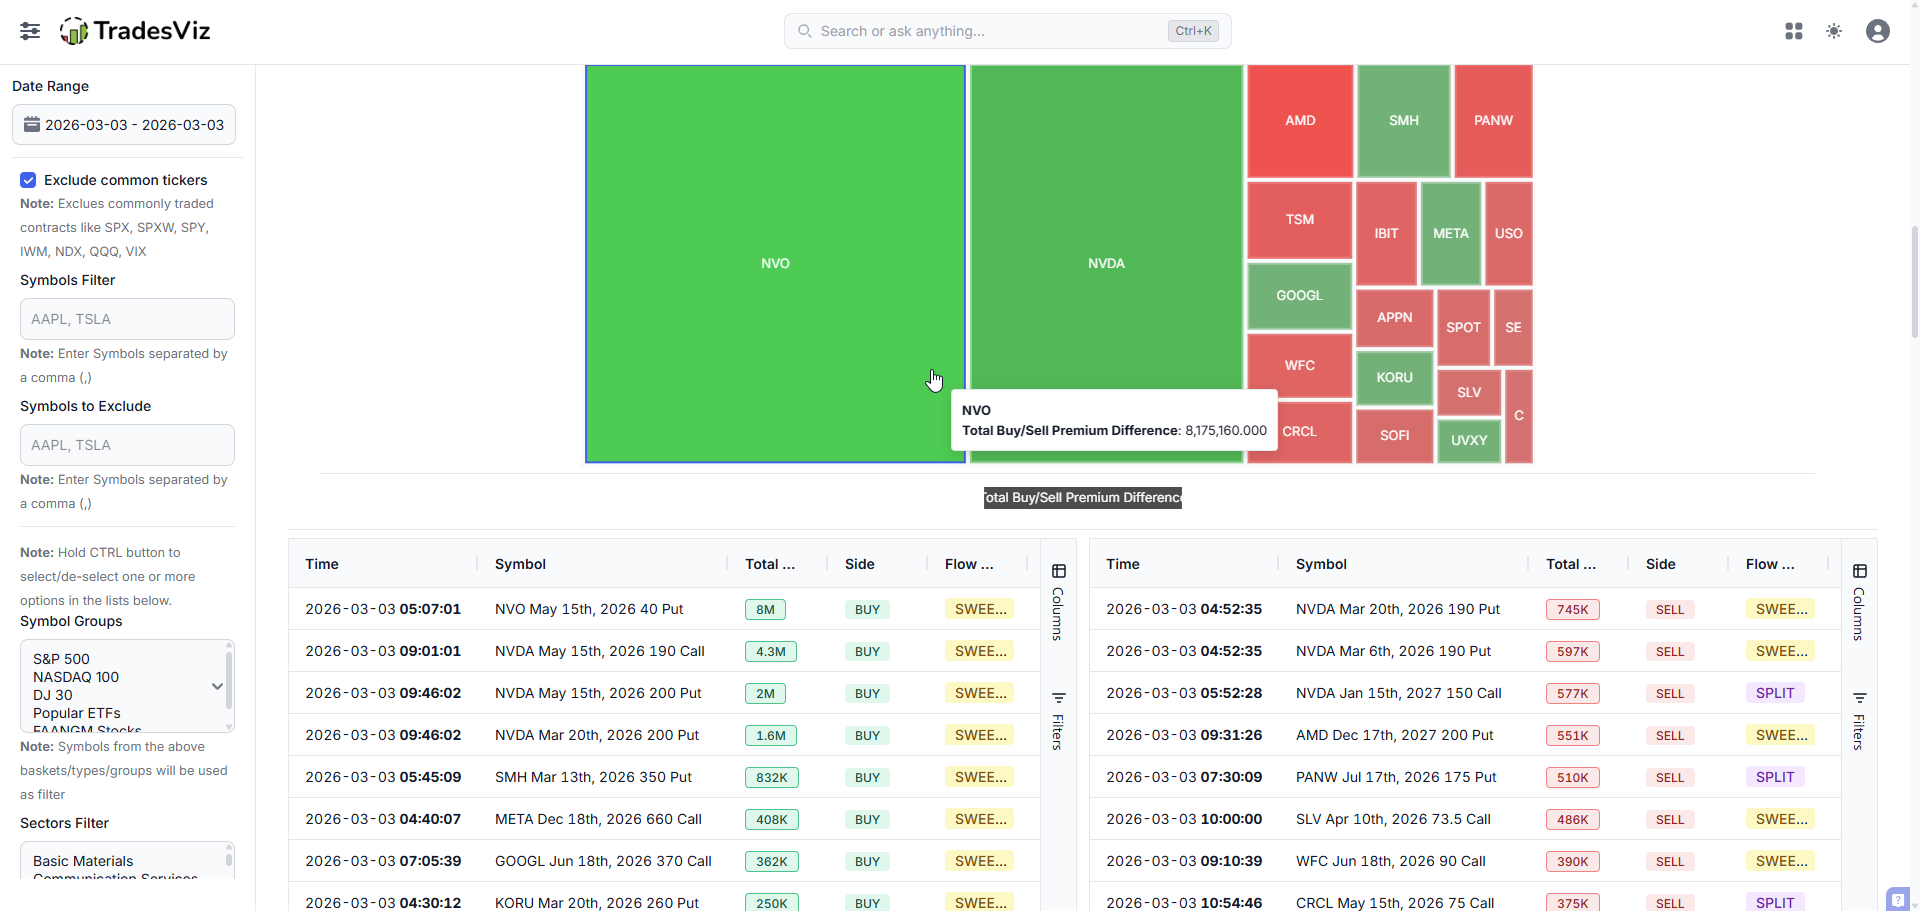
Task: Click the SOFI treemap tile
Action: pos(1395,436)
